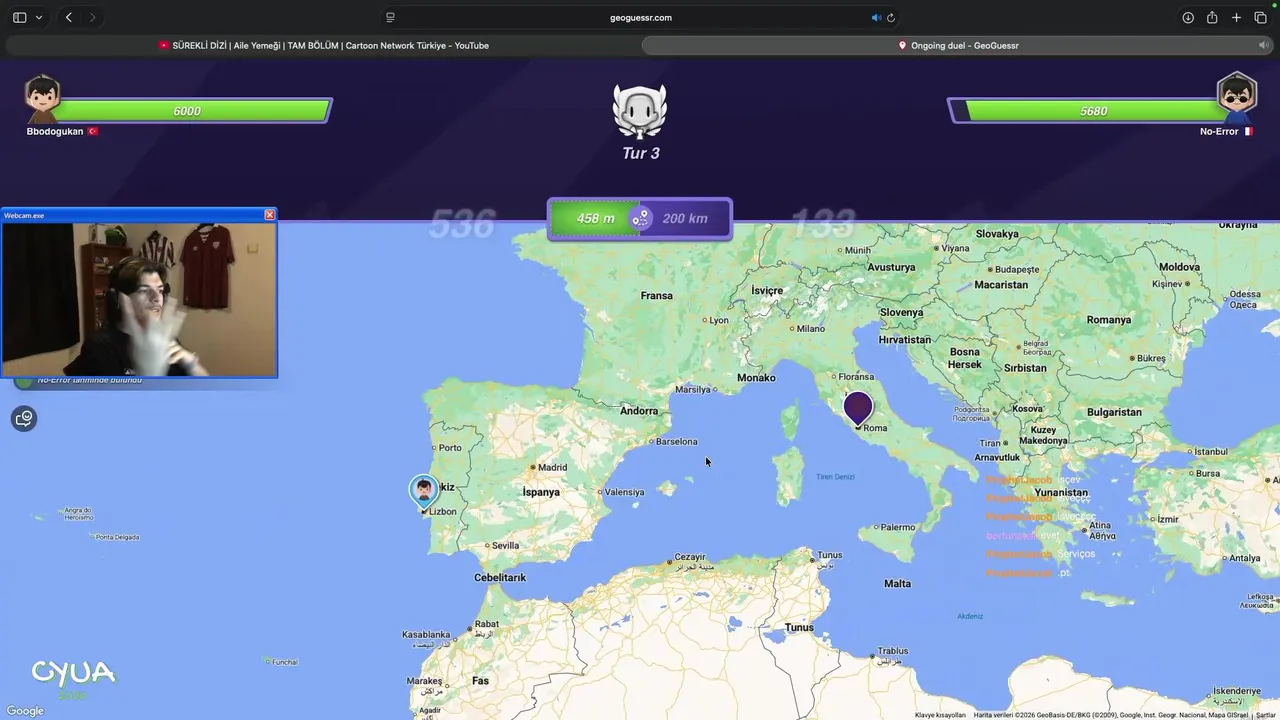Viewport: 1280px width, 720px height.
Task: Open the Safari share icon
Action: coord(1212,17)
